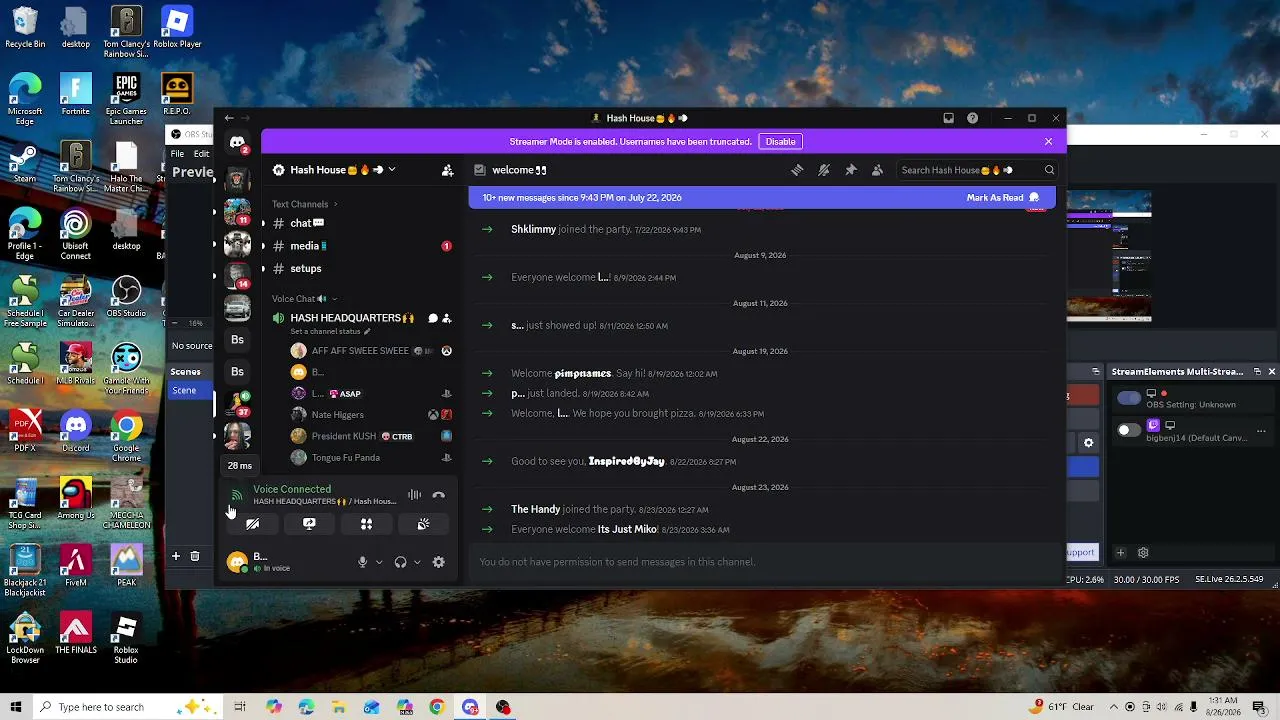Click Windows Start button

16,707
